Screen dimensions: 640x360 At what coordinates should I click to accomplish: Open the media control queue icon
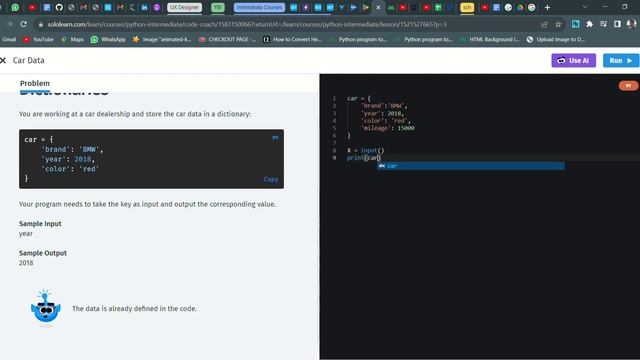tap(603, 24)
